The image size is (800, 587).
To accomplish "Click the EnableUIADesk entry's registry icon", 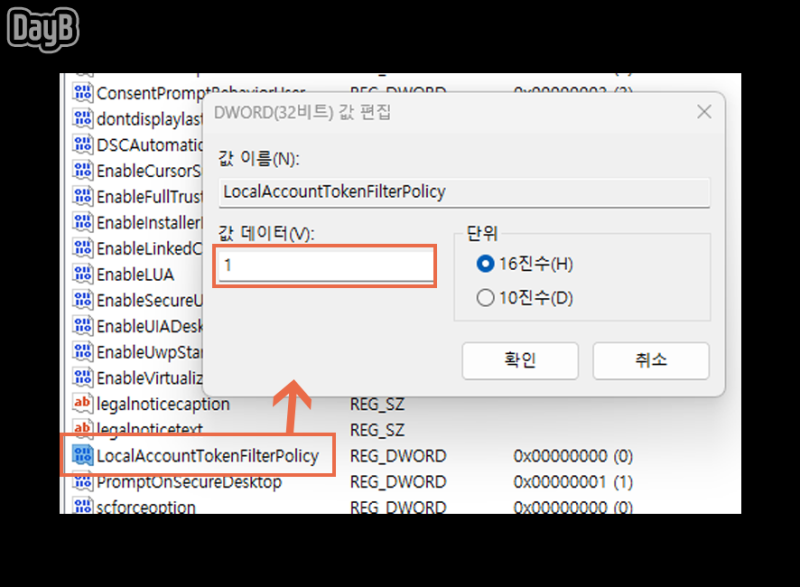I will pos(83,326).
